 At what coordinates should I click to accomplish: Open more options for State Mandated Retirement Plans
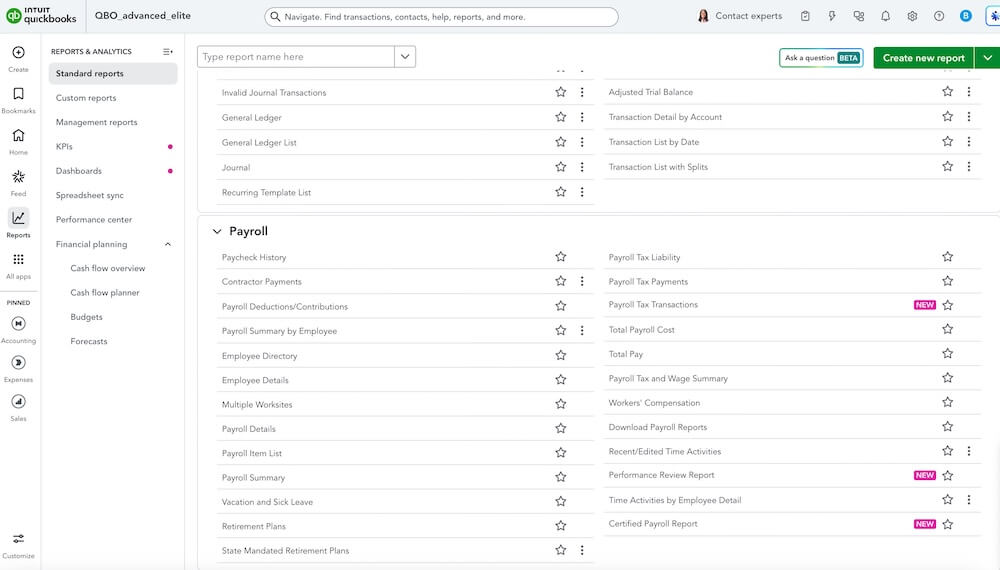[582, 550]
